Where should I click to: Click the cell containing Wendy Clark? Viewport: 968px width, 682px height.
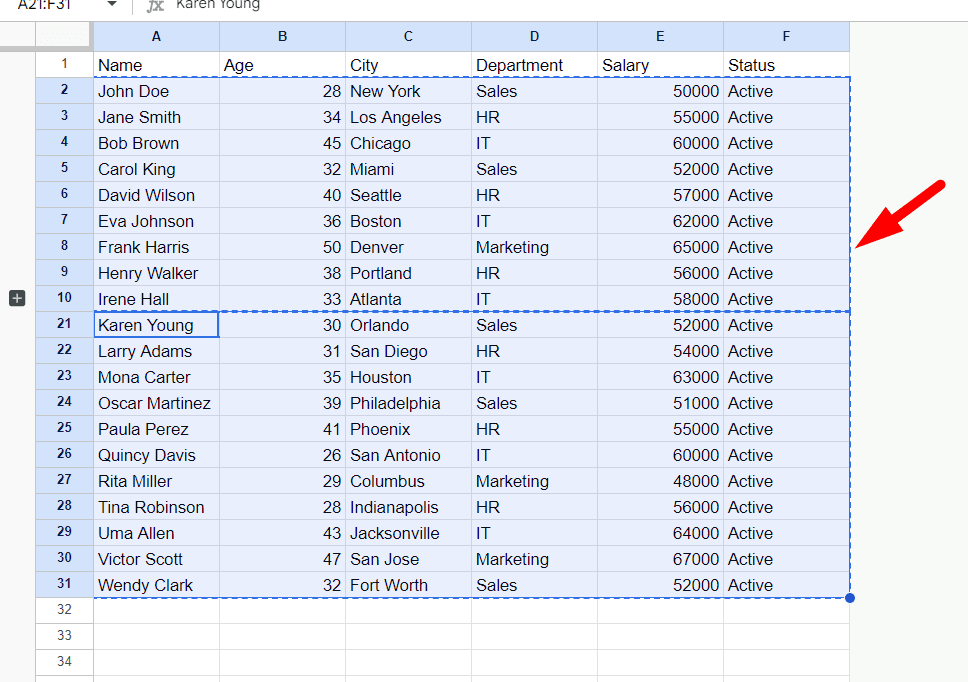click(156, 584)
